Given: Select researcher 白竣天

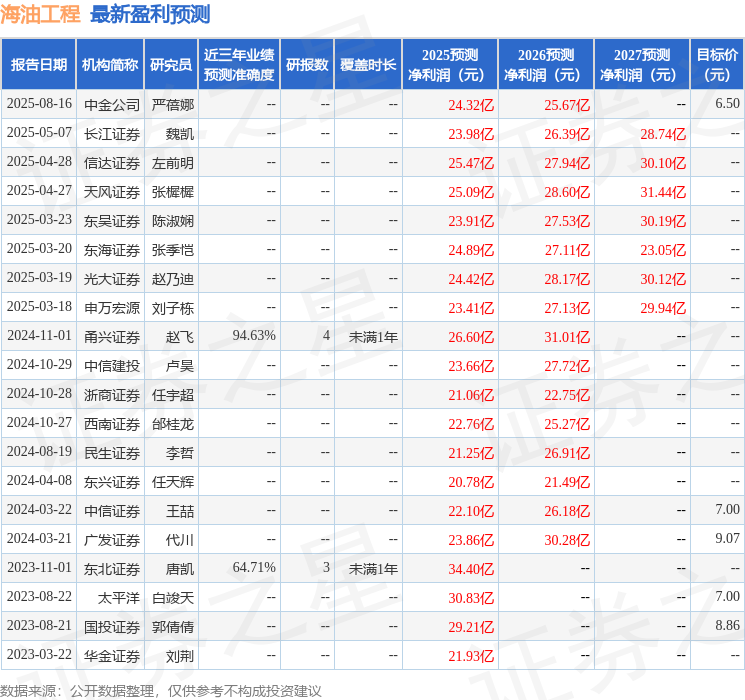Looking at the screenshot, I should (172, 598).
